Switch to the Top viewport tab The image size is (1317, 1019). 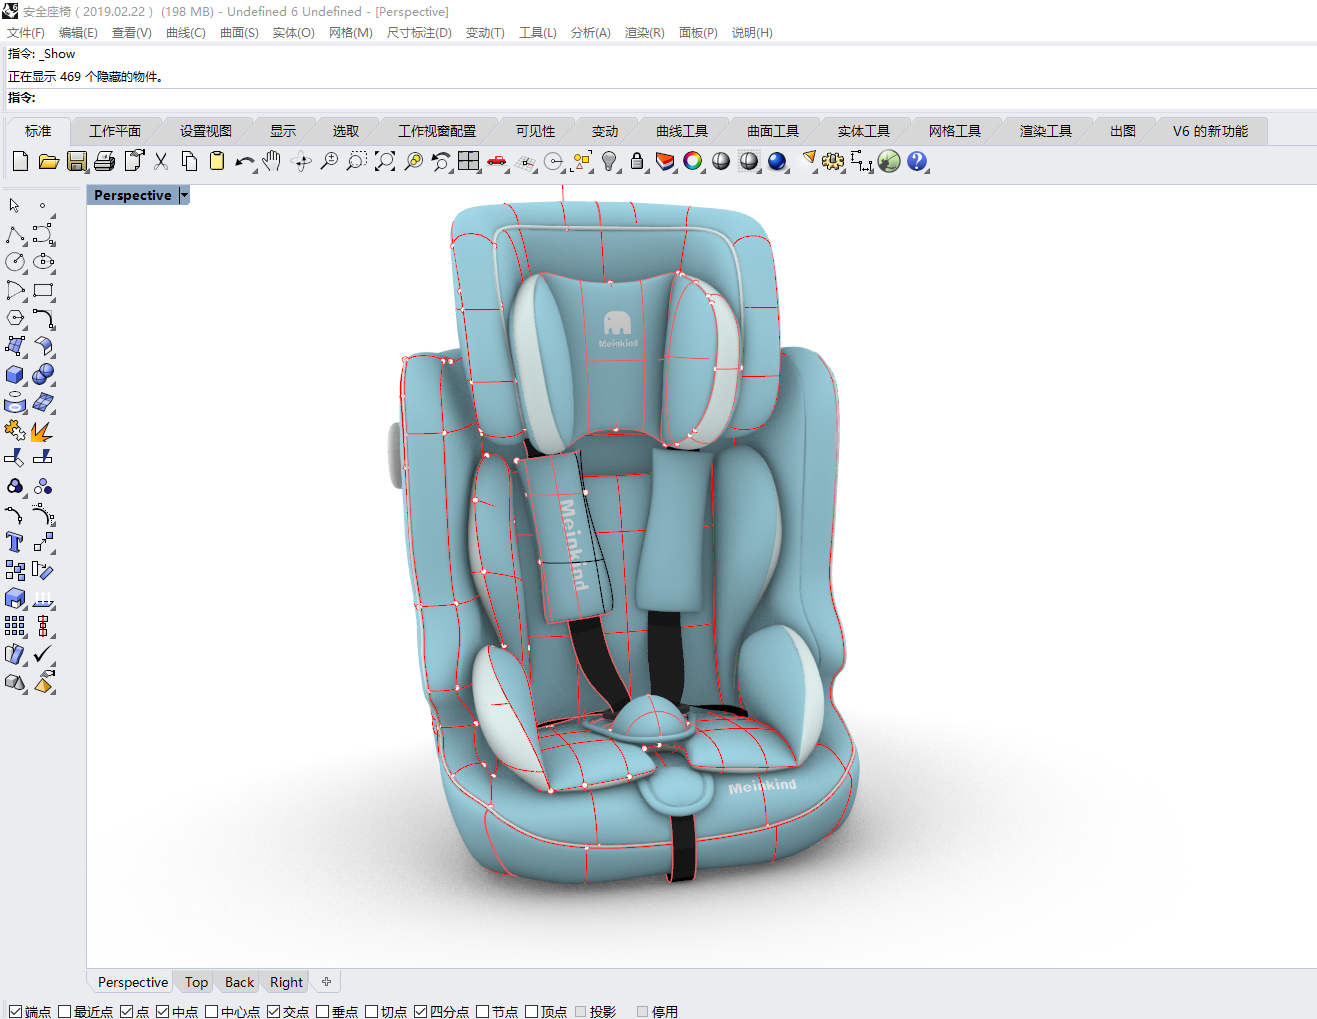coord(196,982)
